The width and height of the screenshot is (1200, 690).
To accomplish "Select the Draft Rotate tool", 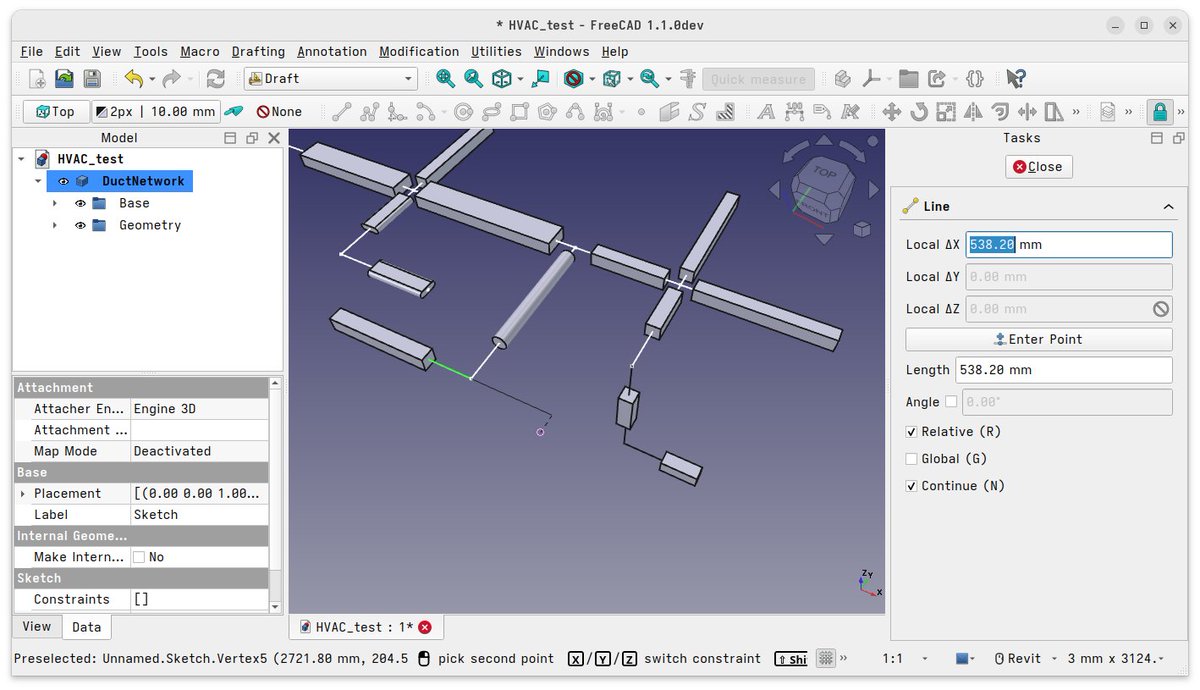I will tap(921, 111).
